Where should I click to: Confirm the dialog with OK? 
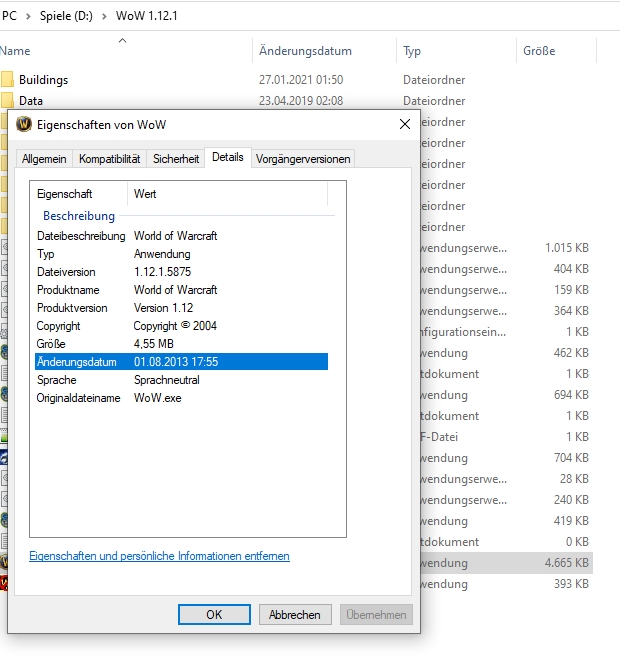[x=214, y=615]
